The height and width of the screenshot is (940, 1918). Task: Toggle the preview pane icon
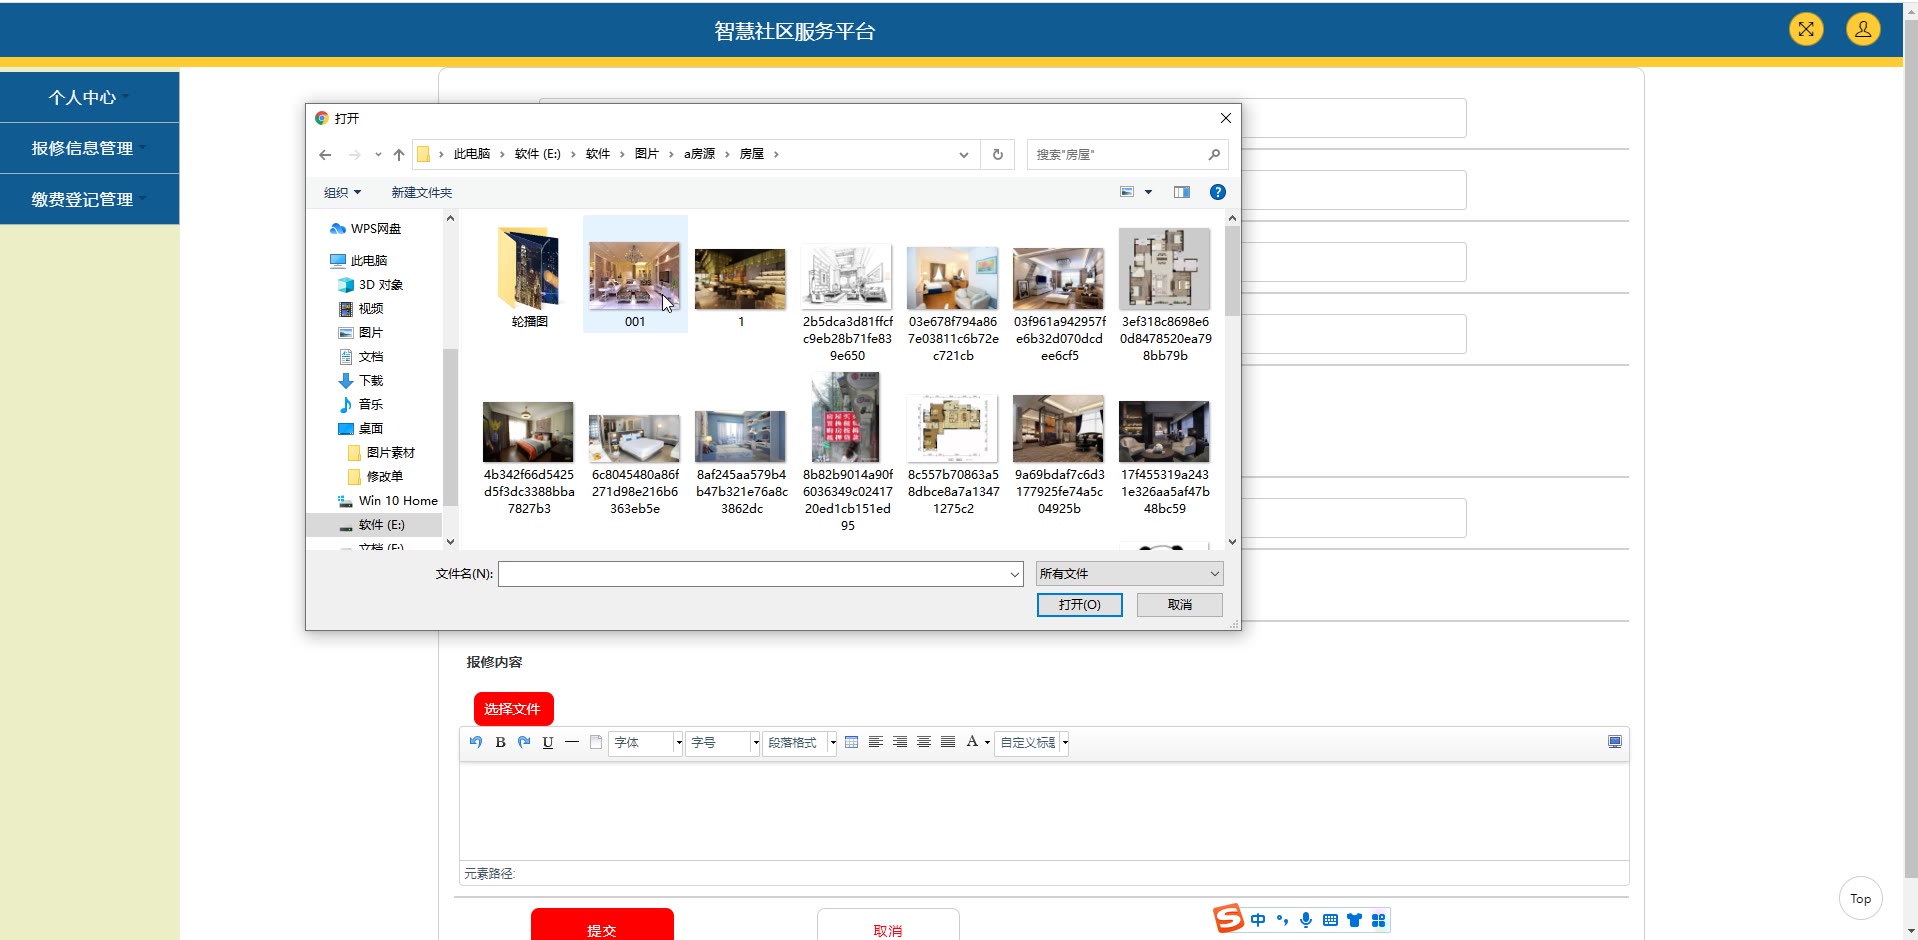[1181, 192]
